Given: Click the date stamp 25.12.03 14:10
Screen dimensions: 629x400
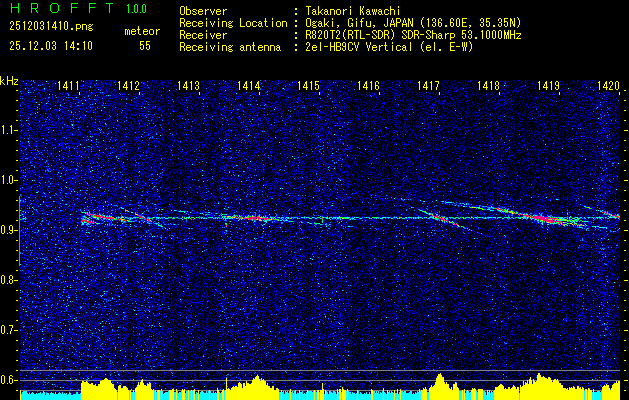Looking at the screenshot, I should tap(51, 46).
